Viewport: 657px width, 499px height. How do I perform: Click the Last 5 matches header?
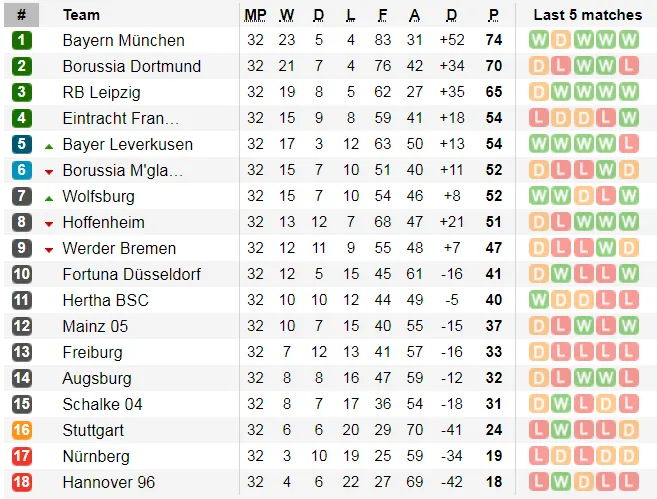point(587,15)
